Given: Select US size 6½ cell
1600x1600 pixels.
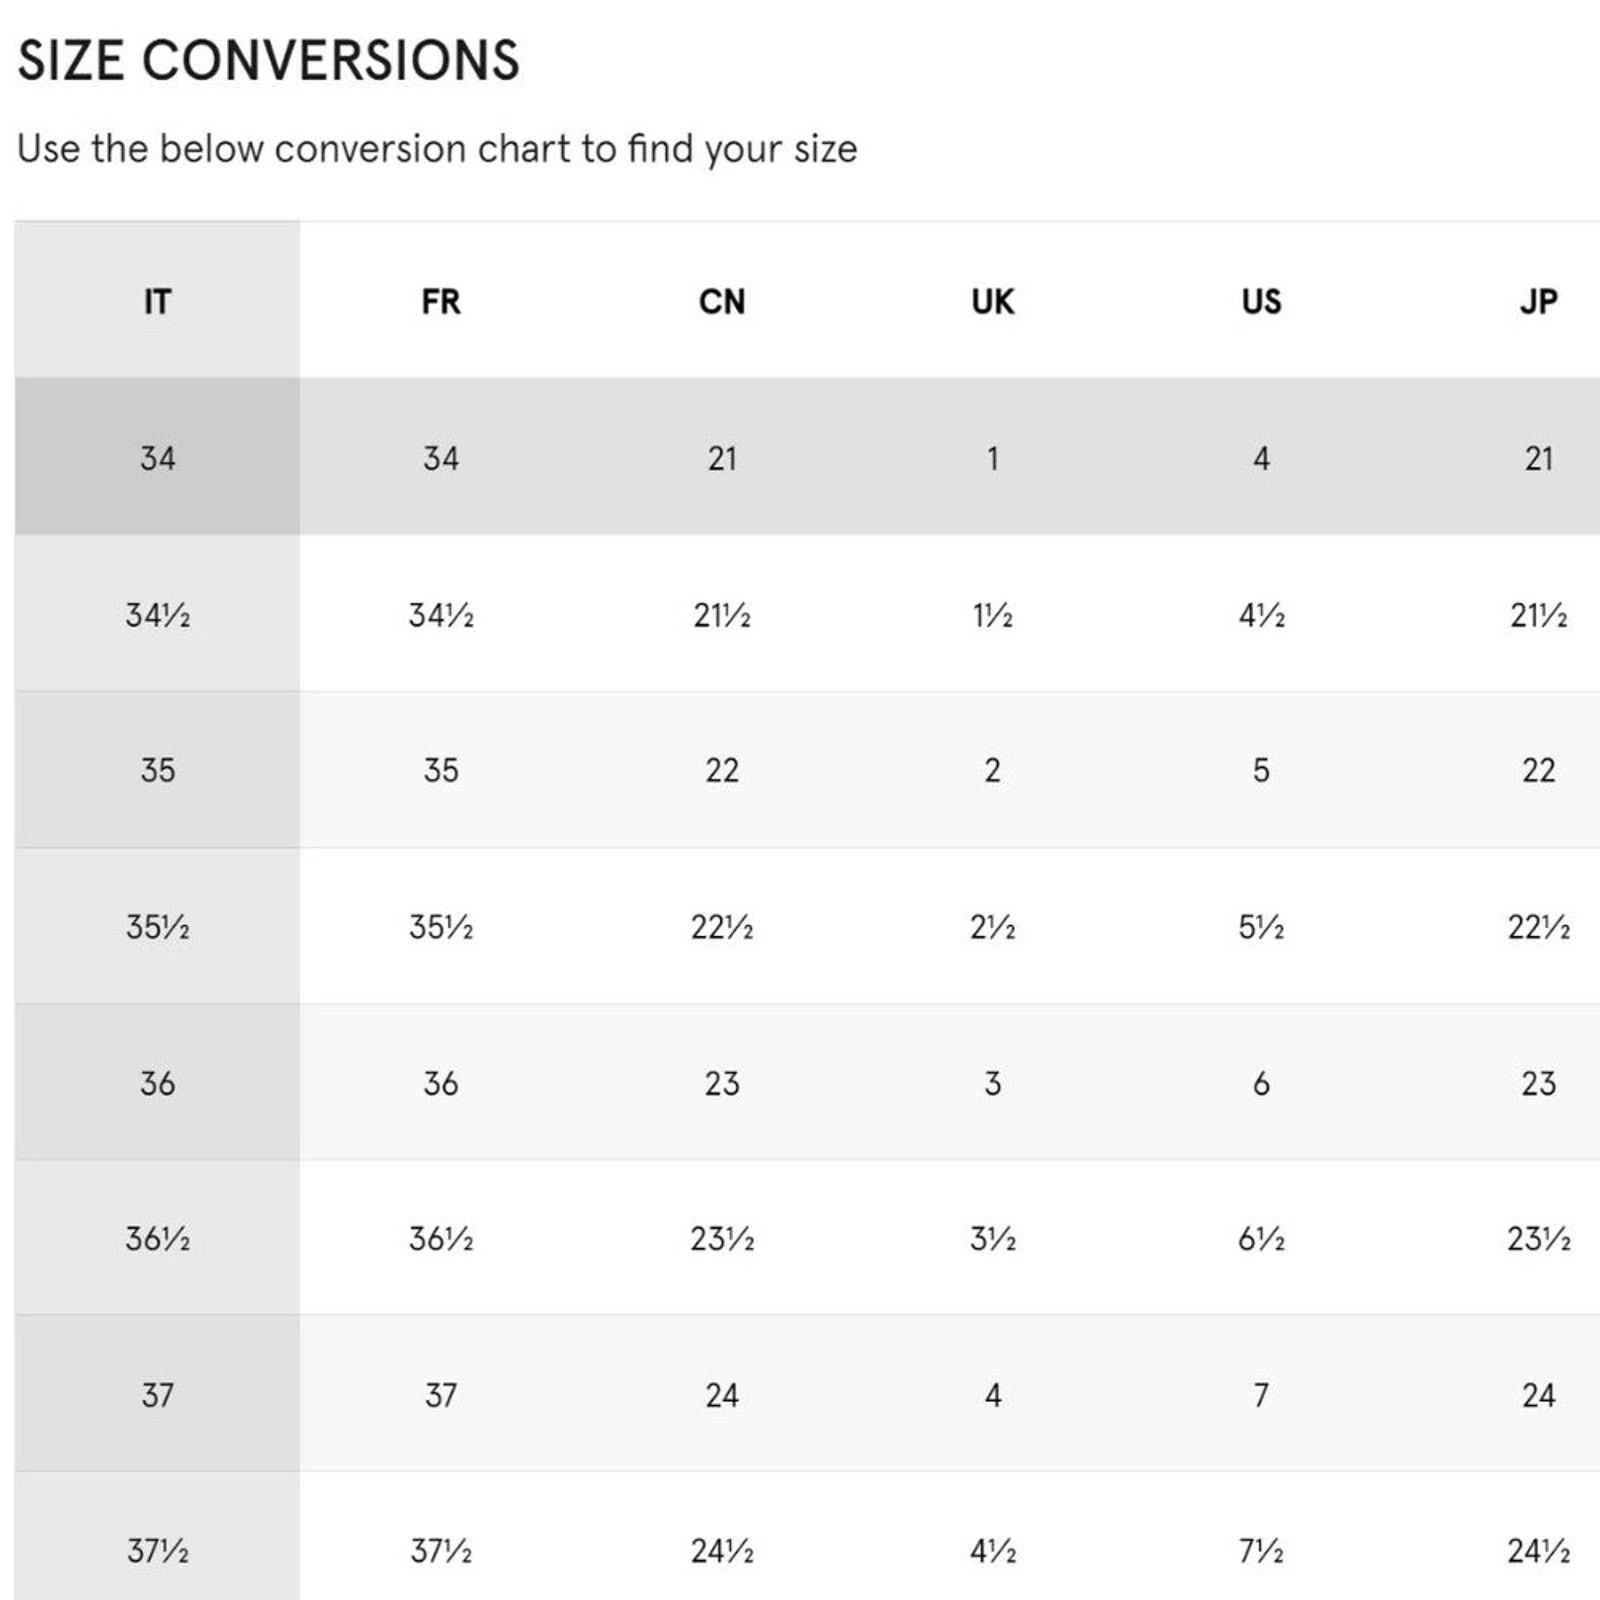Looking at the screenshot, I should (1261, 1238).
